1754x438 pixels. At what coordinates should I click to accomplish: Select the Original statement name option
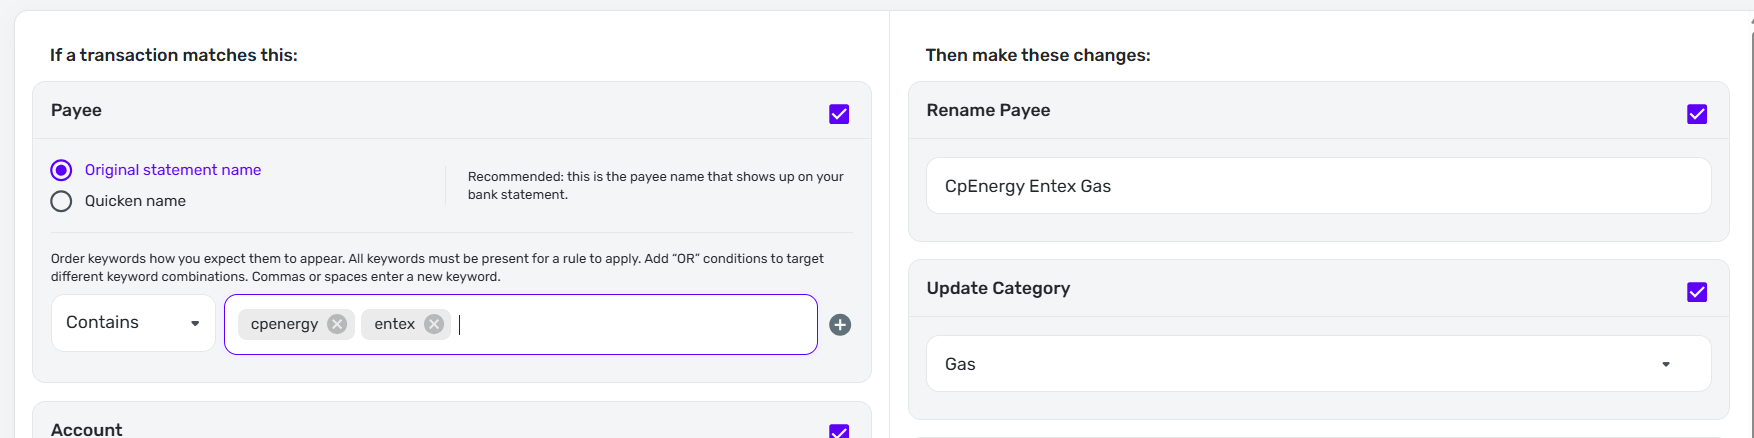62,170
